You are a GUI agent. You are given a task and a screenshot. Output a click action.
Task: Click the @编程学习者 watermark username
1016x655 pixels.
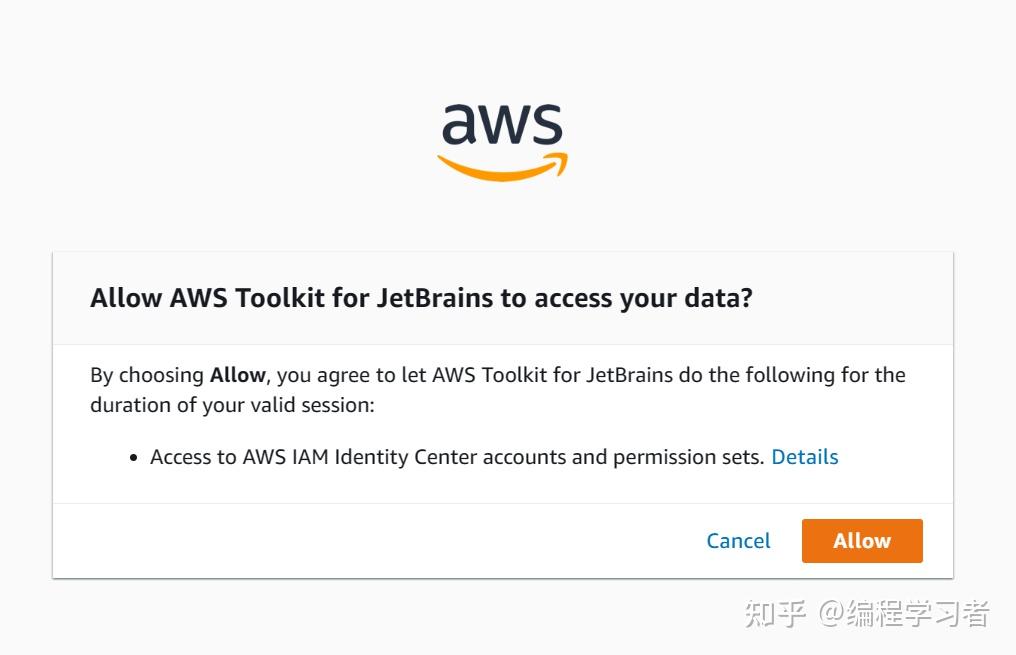904,613
